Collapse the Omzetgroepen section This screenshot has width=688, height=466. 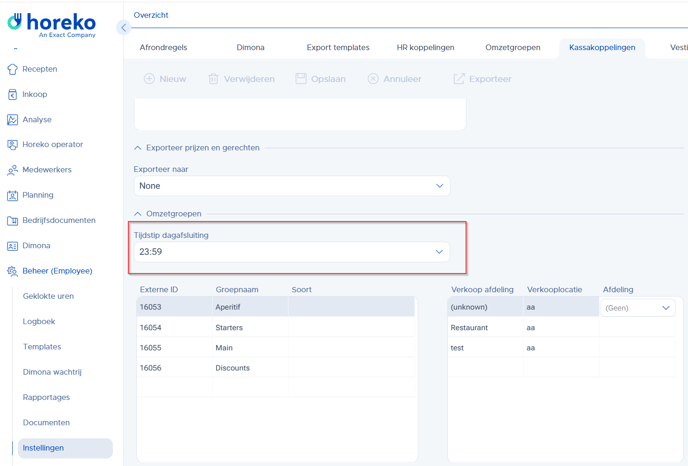[x=138, y=214]
